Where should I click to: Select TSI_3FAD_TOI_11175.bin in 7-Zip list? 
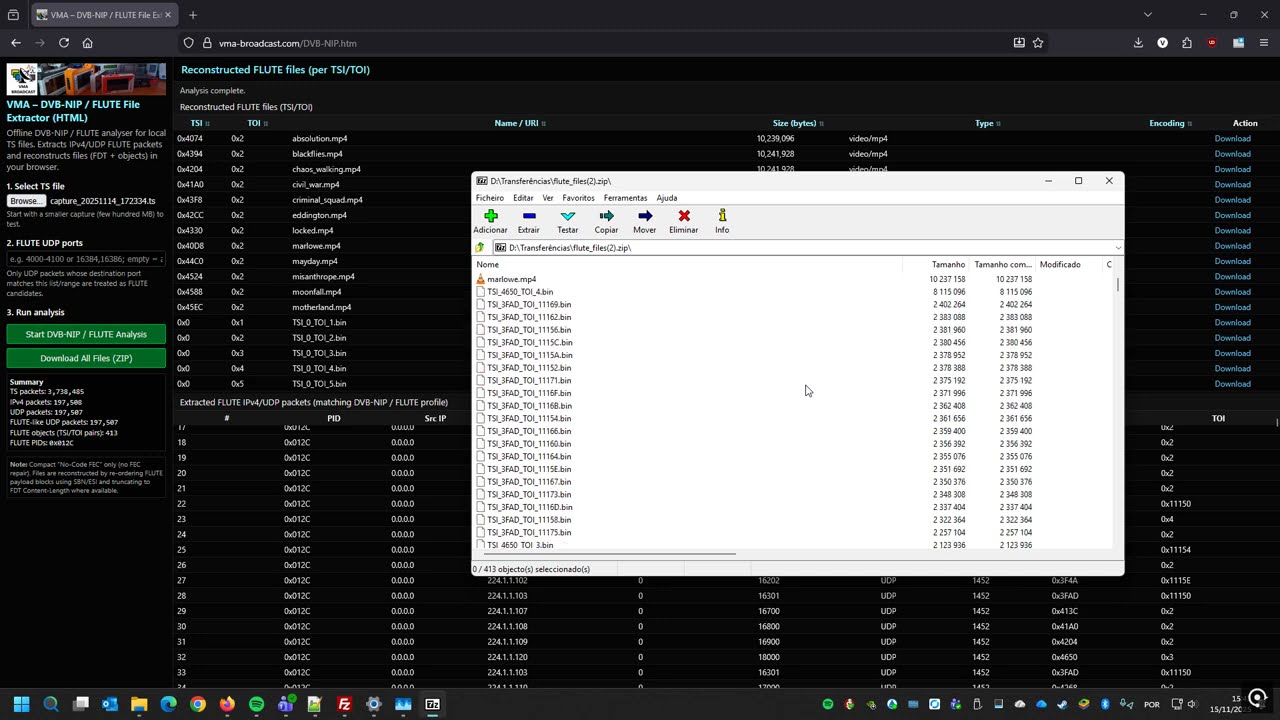click(529, 532)
